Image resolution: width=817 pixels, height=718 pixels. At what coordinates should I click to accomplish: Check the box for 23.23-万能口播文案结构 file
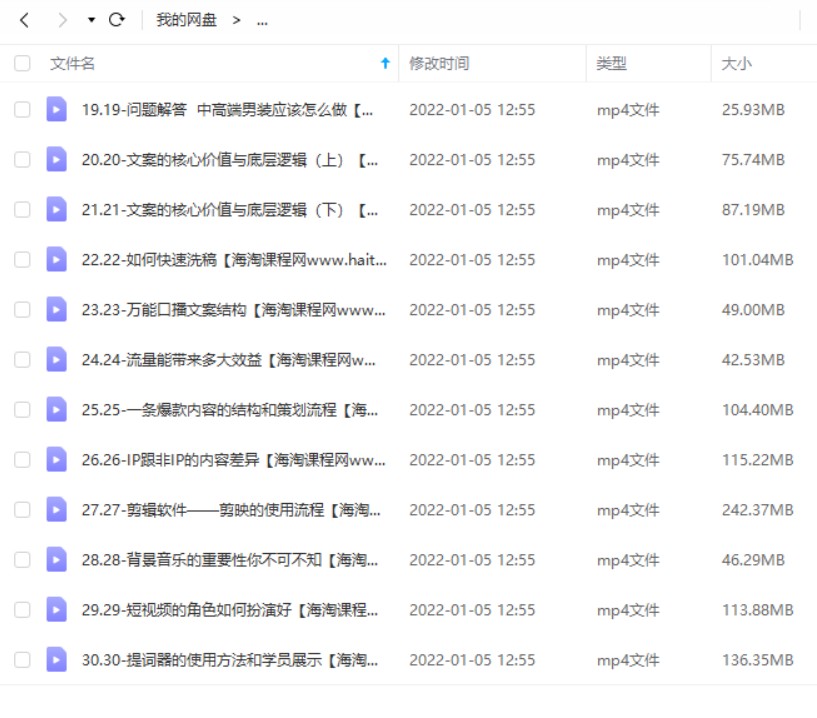(x=22, y=310)
